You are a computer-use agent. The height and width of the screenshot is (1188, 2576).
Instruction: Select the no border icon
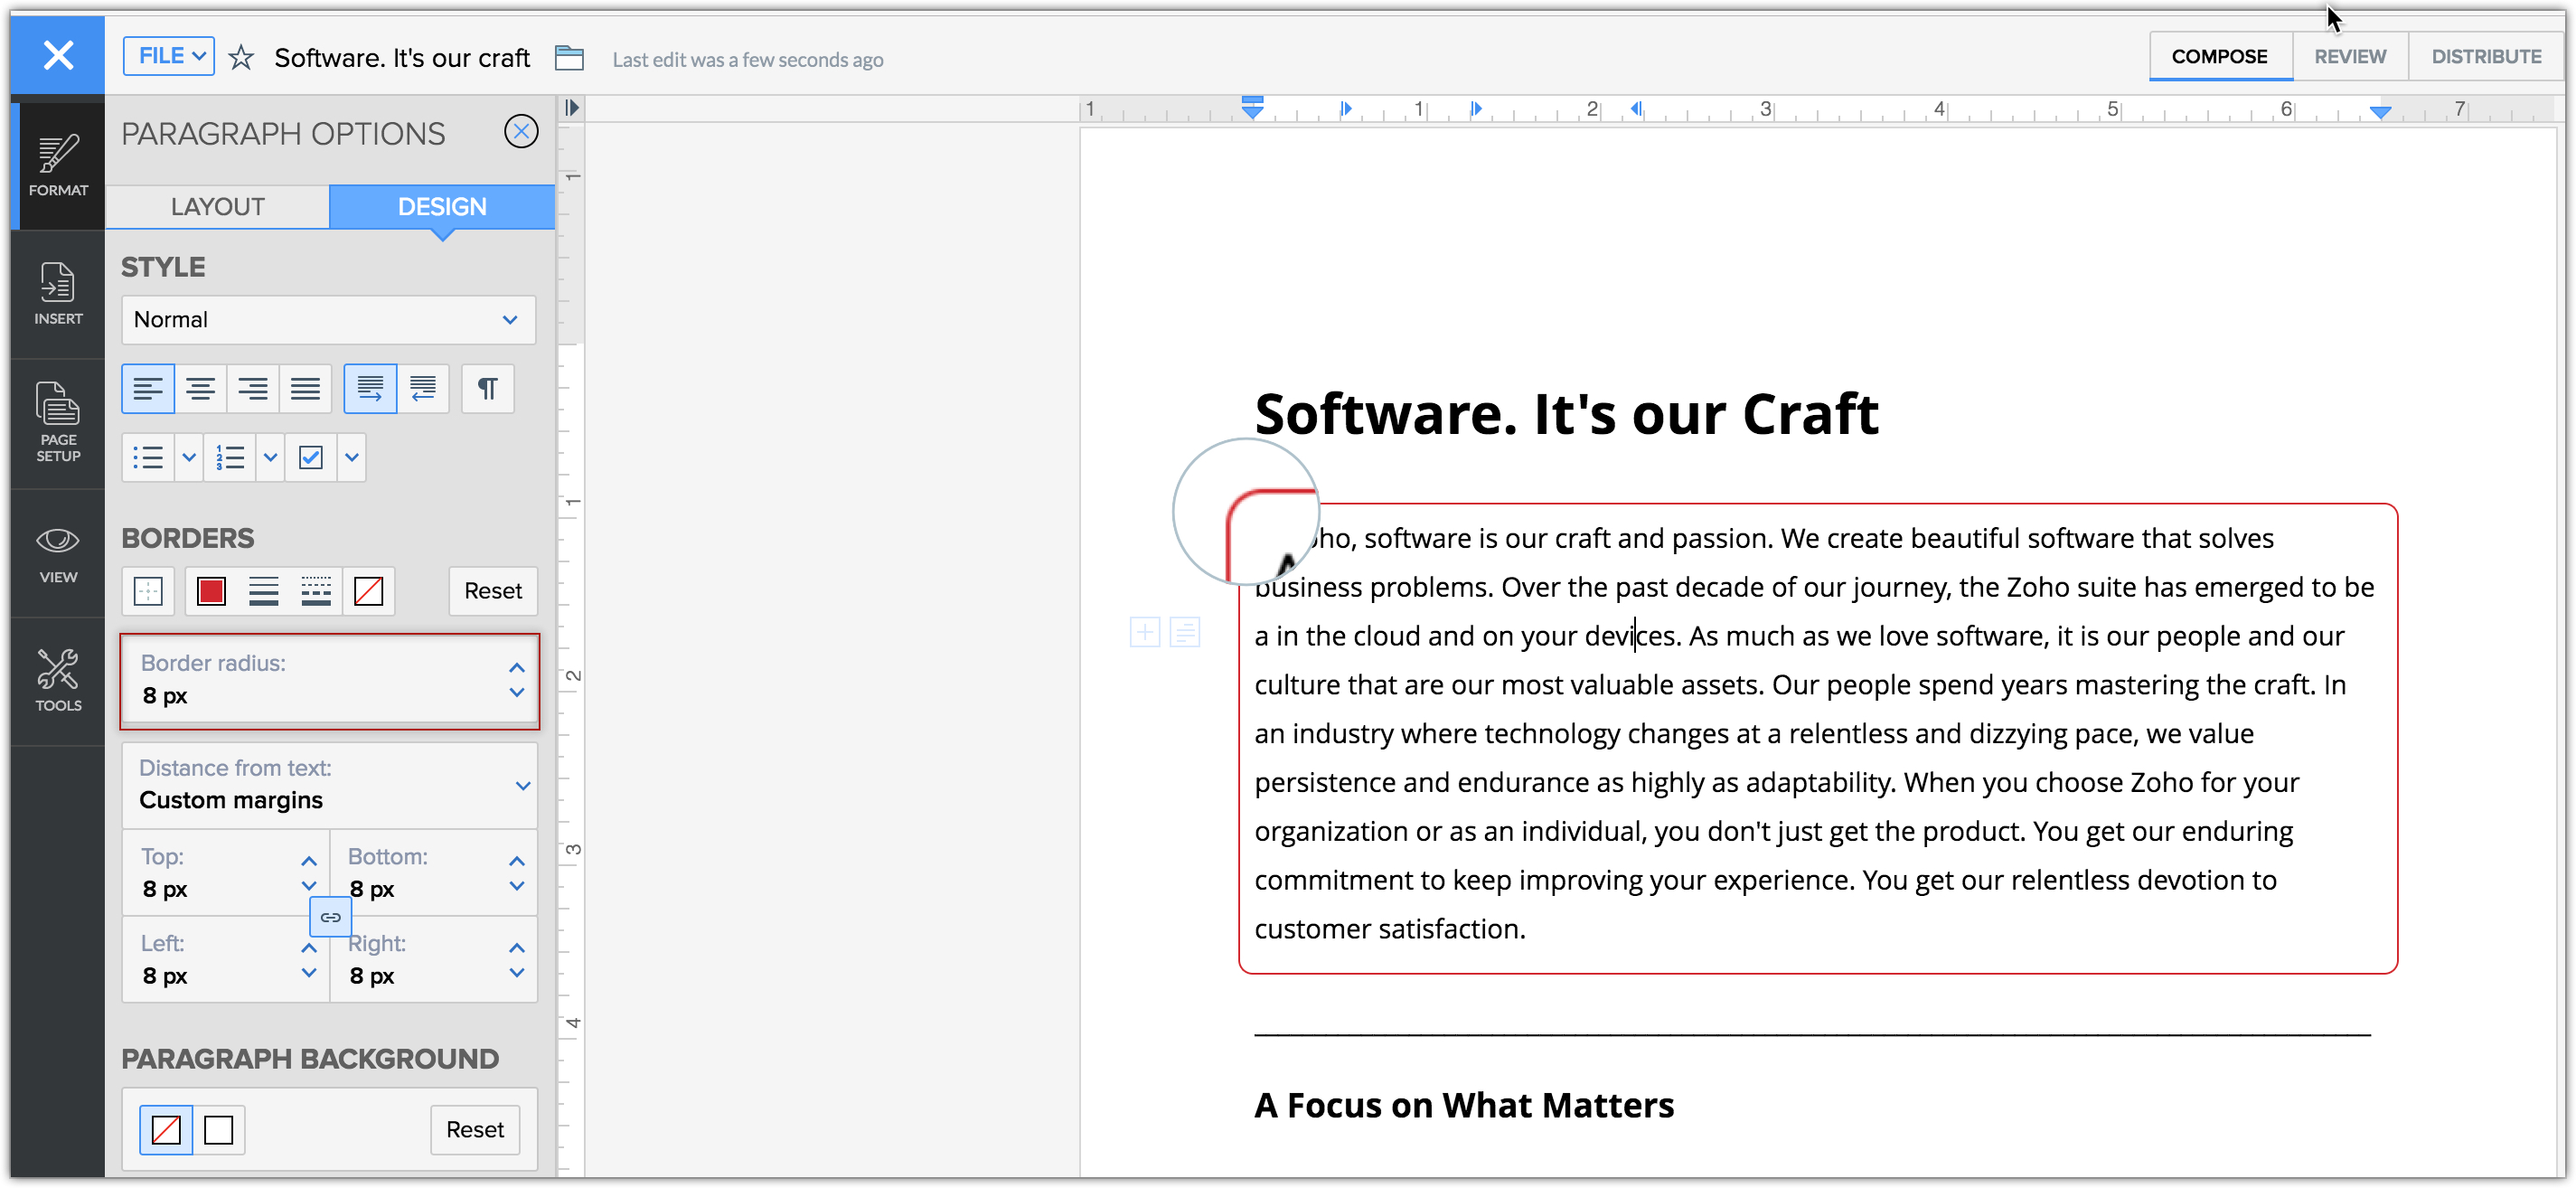368,591
